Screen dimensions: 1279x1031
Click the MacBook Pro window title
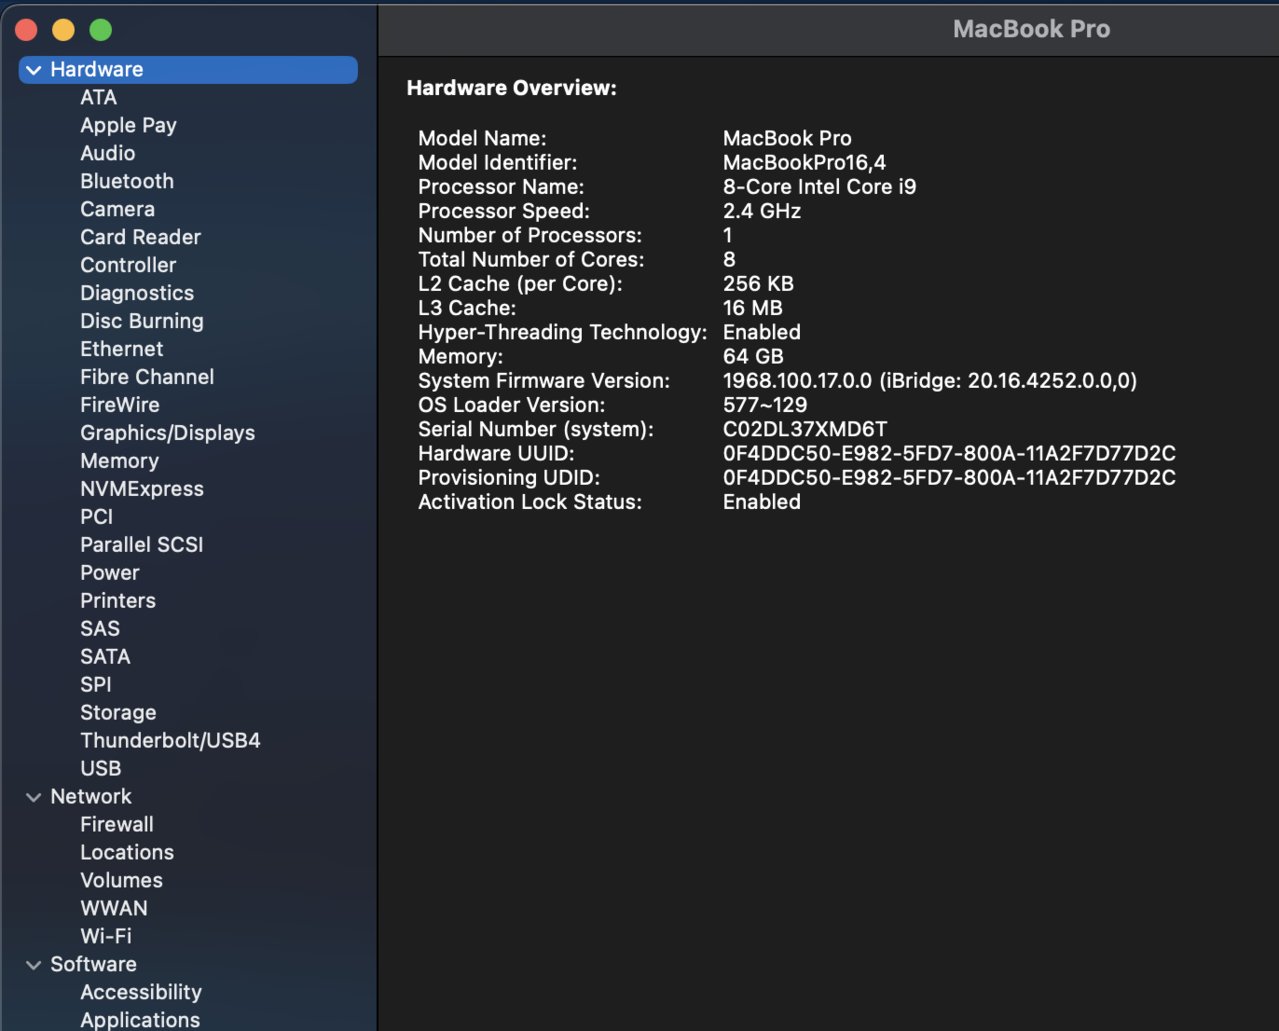(x=1031, y=29)
